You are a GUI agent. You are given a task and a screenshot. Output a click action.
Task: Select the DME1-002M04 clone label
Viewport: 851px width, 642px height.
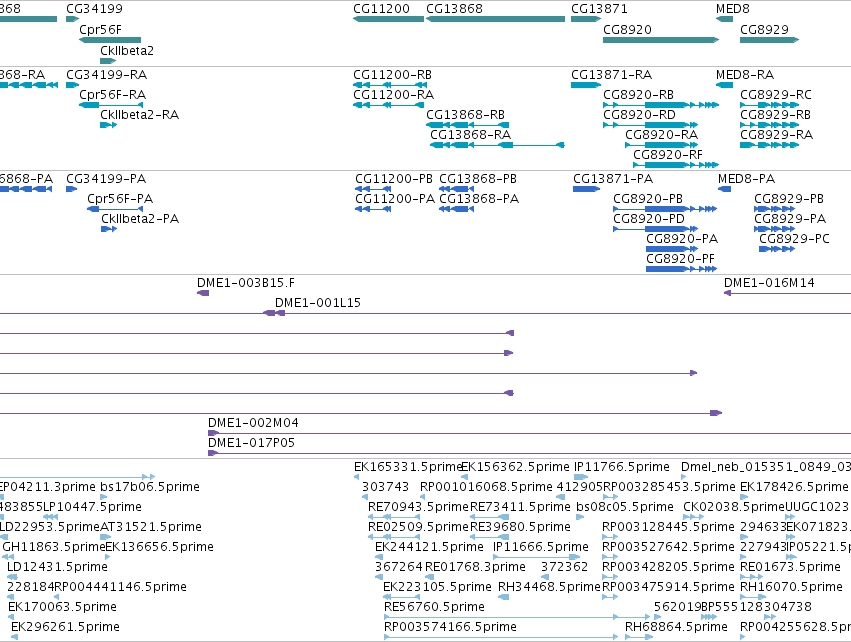[x=253, y=423]
